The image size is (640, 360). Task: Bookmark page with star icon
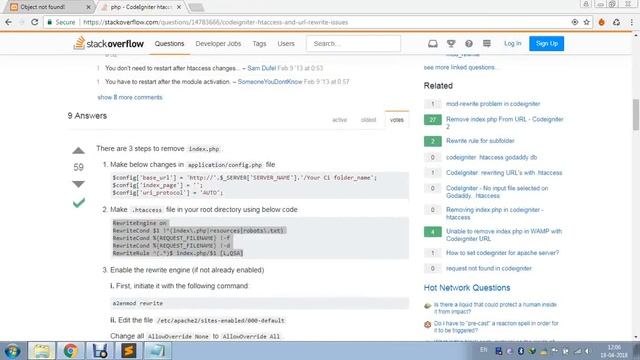pyautogui.click(x=587, y=22)
